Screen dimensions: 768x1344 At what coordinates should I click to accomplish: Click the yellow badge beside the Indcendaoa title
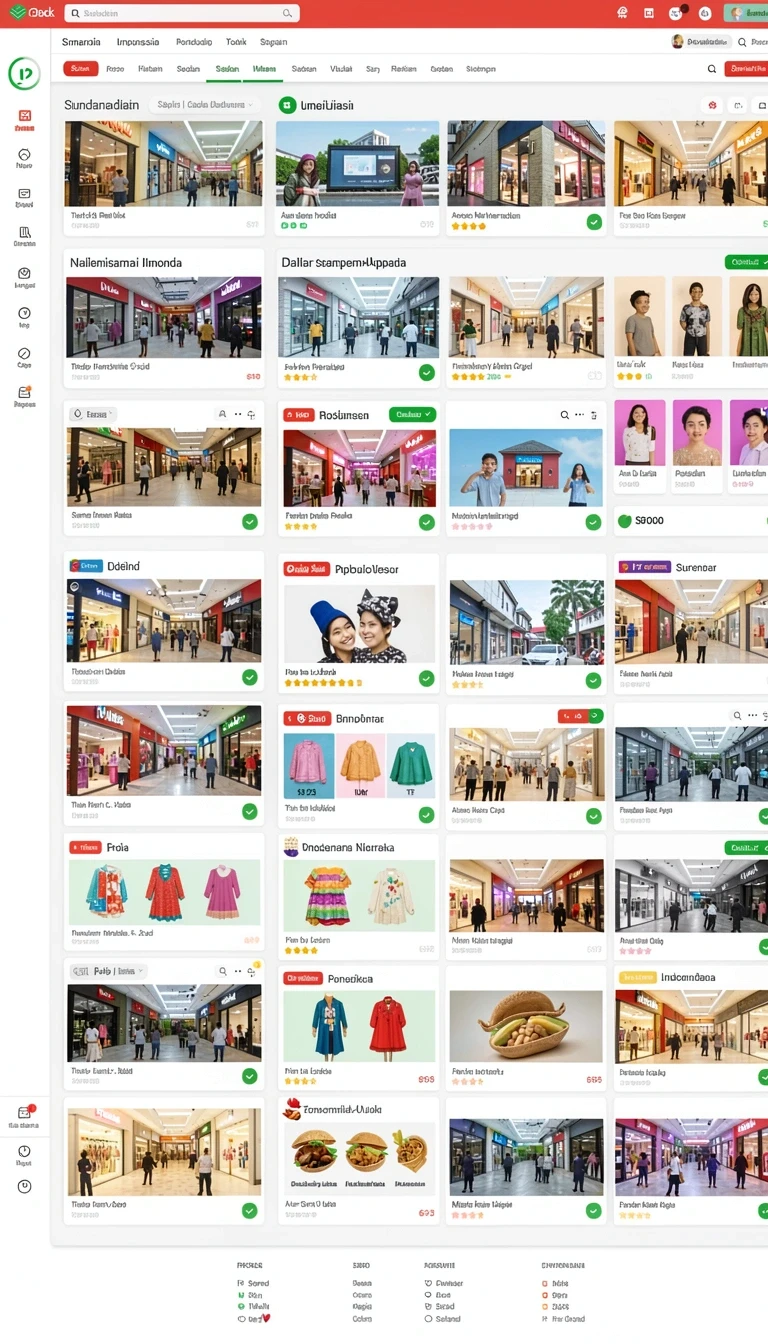(637, 977)
